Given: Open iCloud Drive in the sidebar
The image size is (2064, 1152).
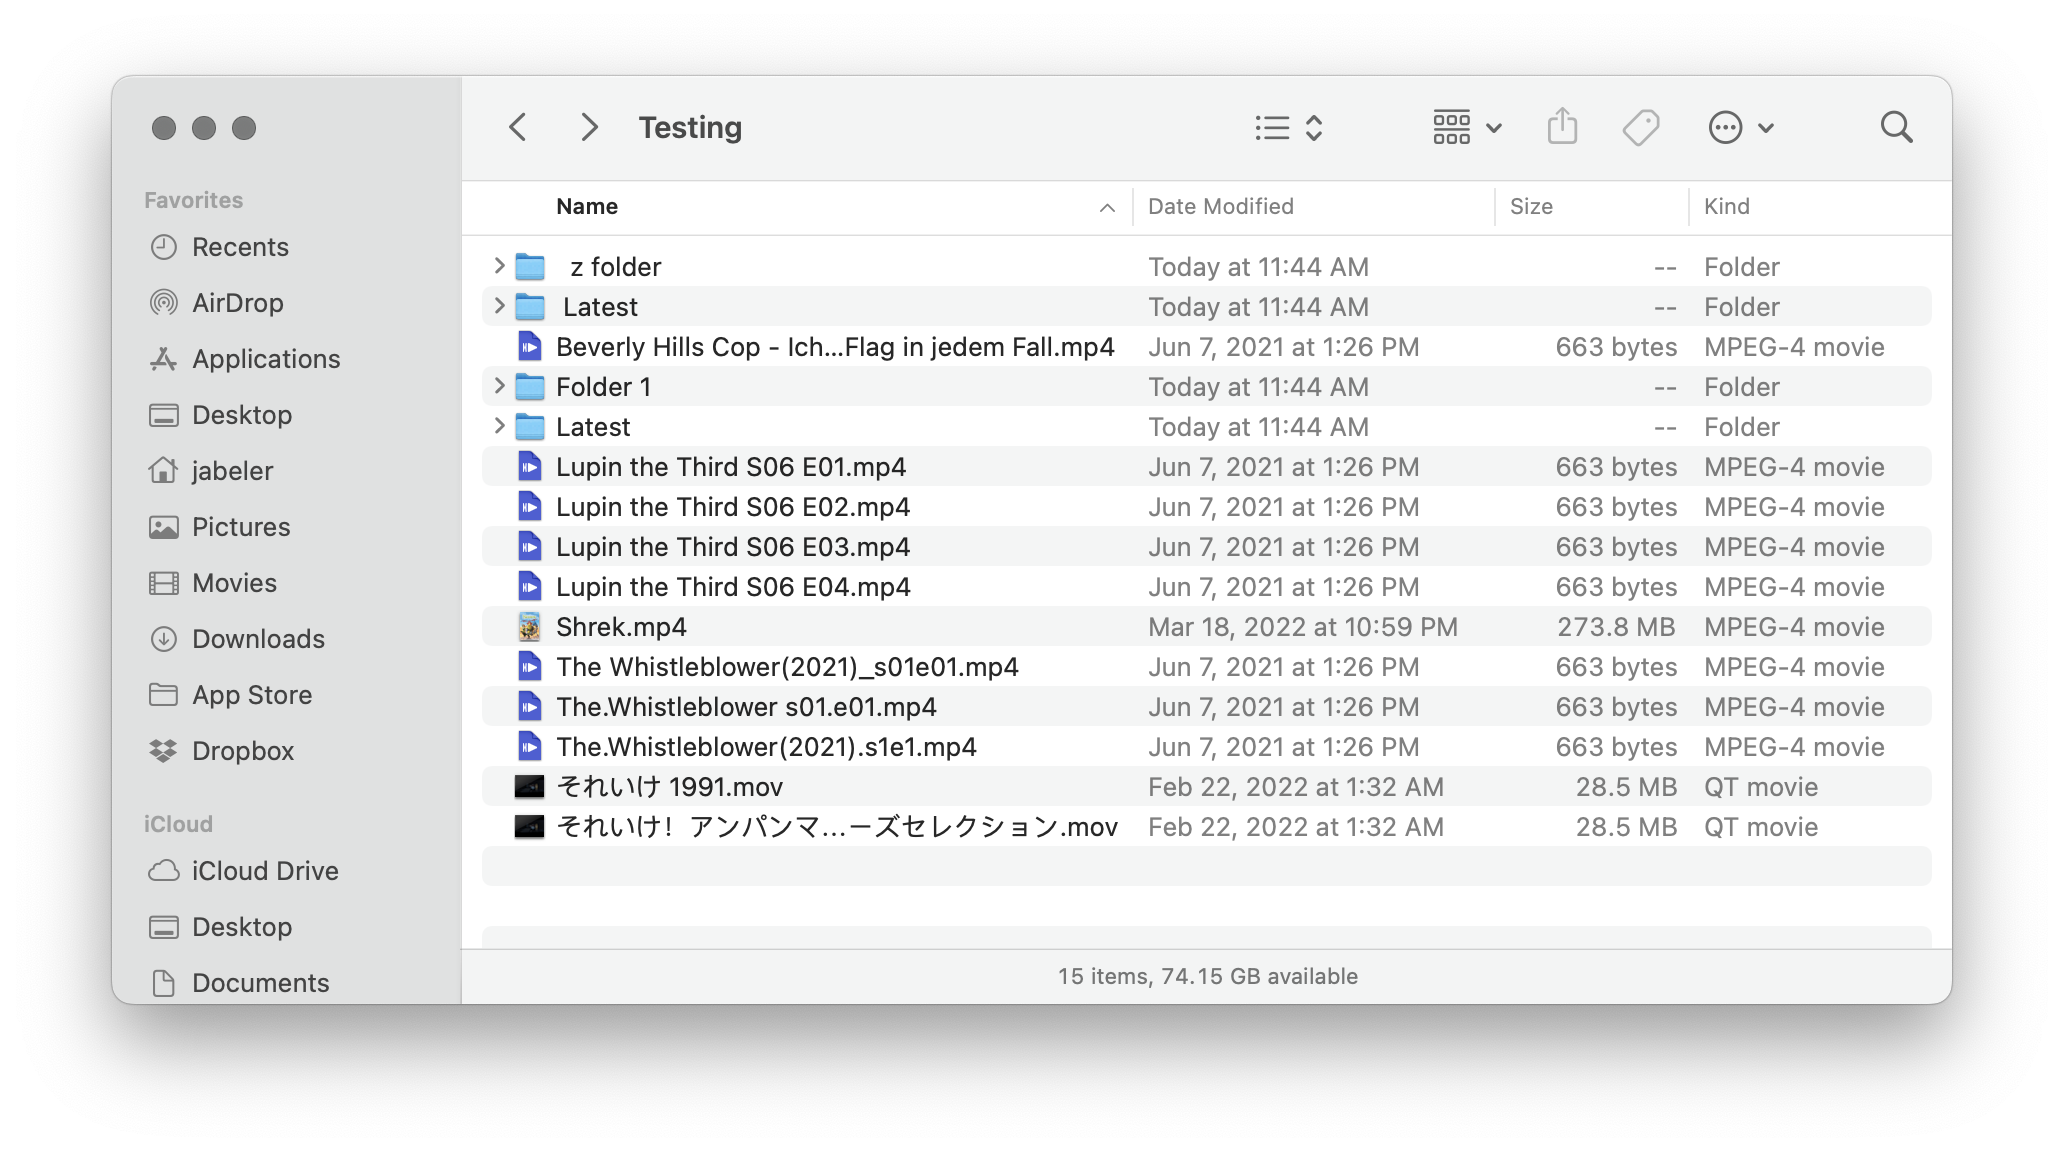Looking at the screenshot, I should point(264,871).
